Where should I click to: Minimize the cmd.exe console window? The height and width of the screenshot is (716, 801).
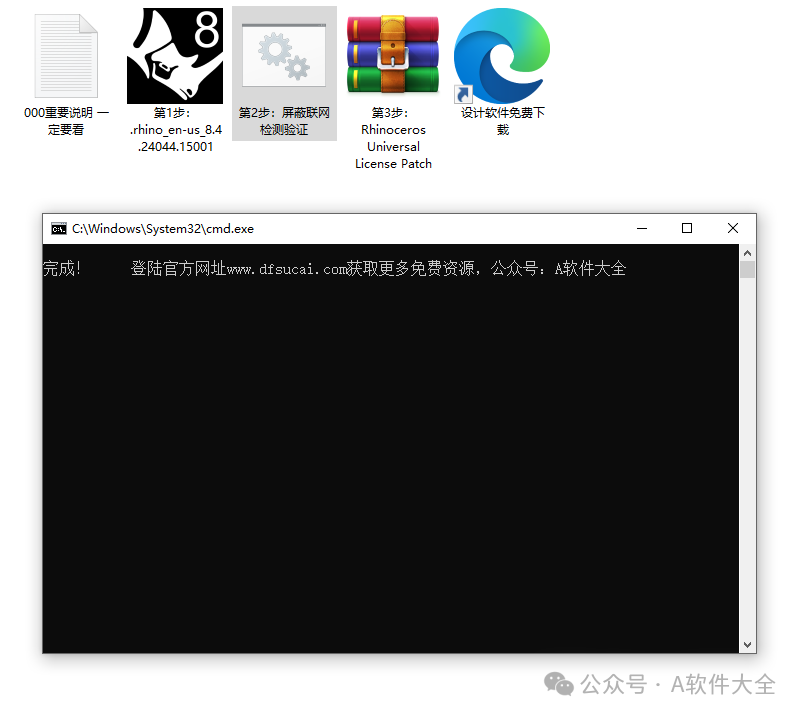[x=641, y=228]
